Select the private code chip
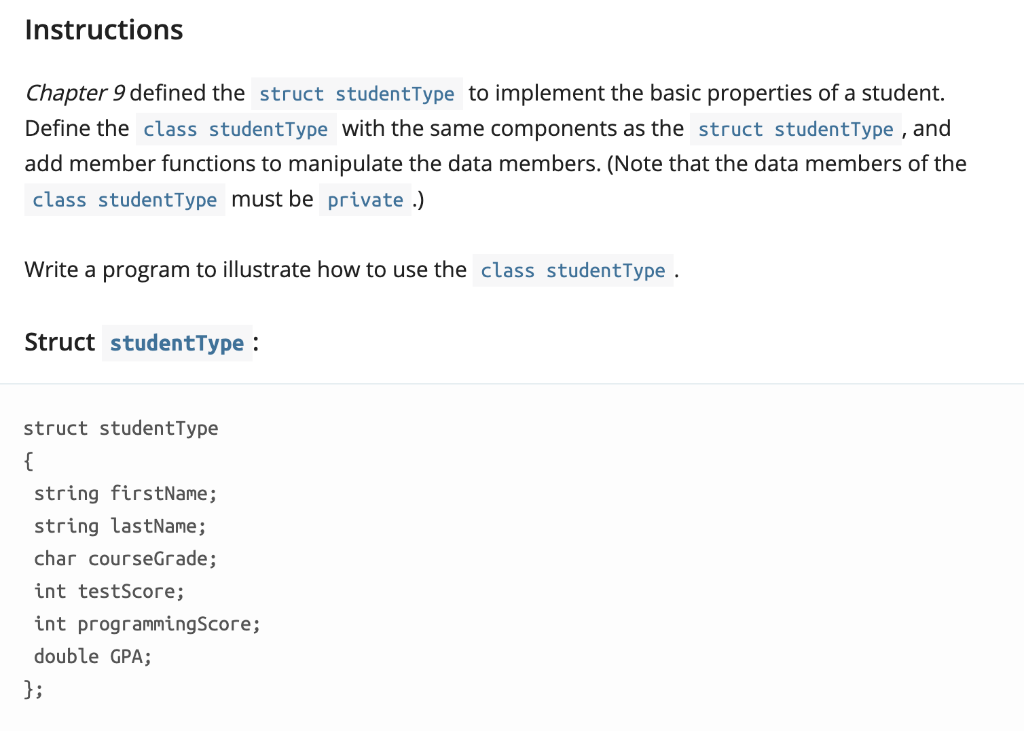The width and height of the screenshot is (1024, 731). (x=366, y=200)
